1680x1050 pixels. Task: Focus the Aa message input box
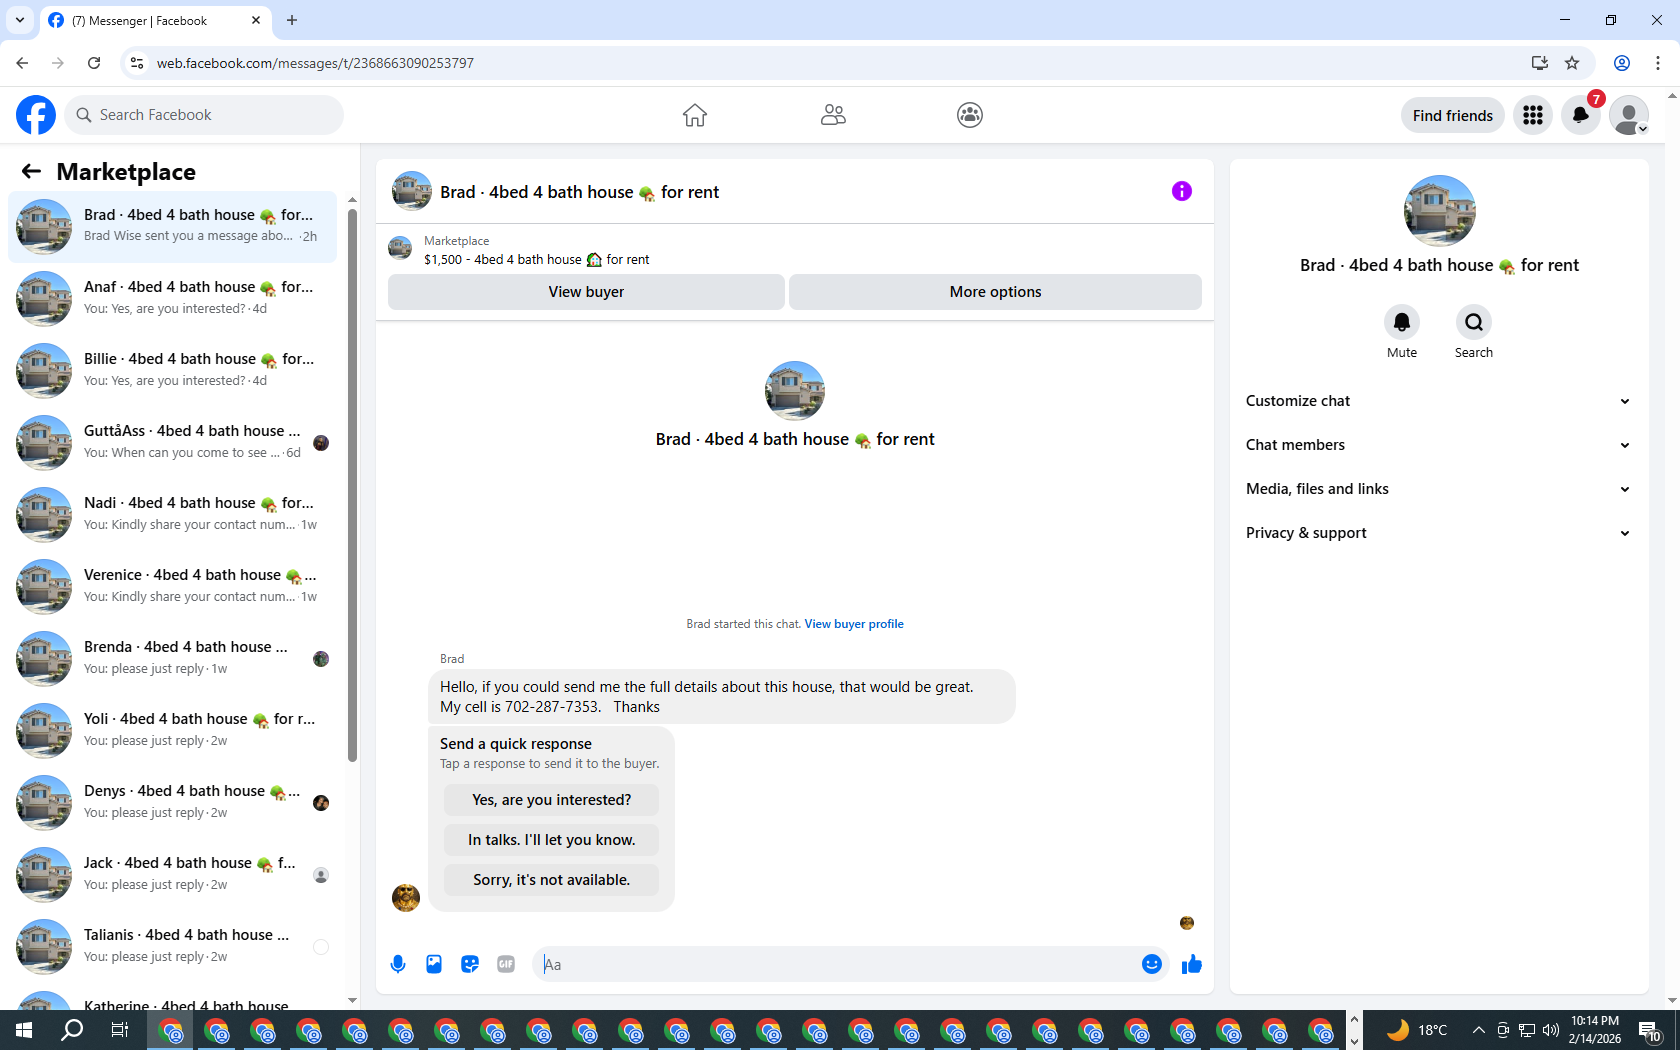pyautogui.click(x=835, y=964)
